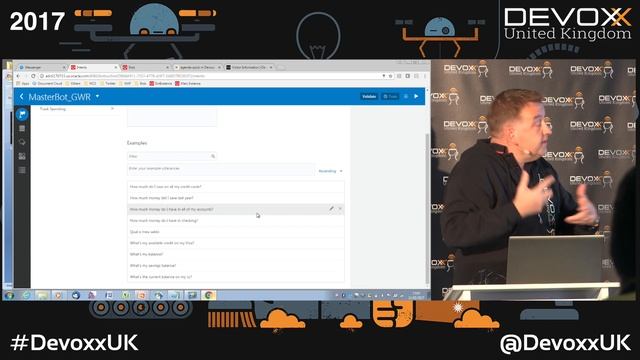The image size is (640, 360).
Task: Select utterance about current balance on cc
Action: 236,277
